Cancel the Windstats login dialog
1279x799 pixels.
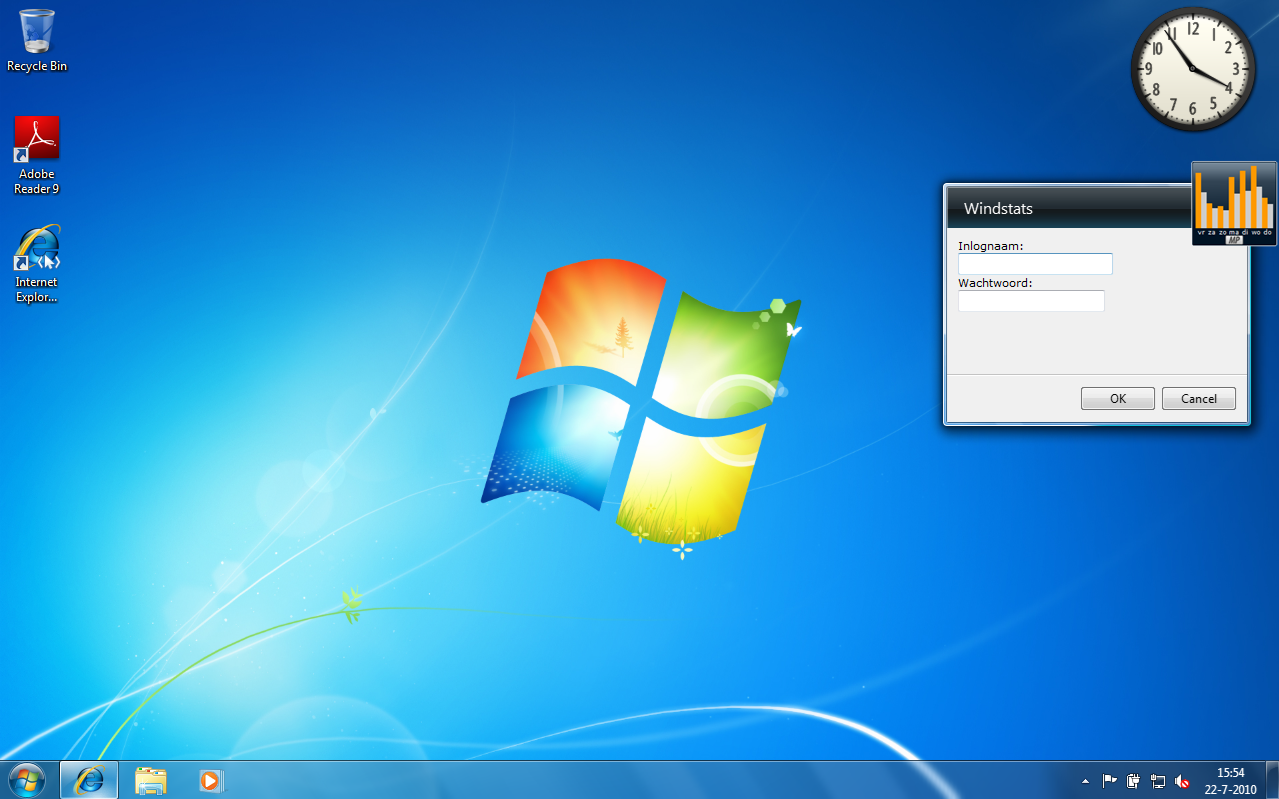point(1199,399)
